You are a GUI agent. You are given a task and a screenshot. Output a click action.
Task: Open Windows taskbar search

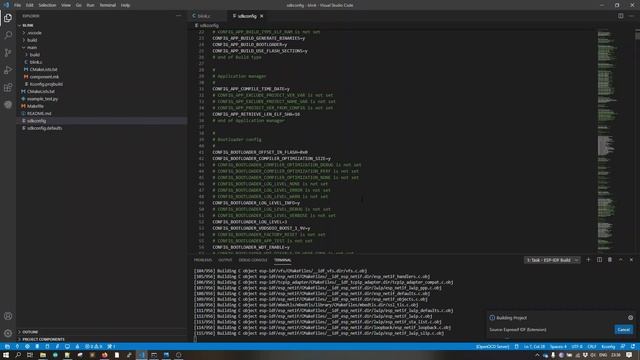18,355
